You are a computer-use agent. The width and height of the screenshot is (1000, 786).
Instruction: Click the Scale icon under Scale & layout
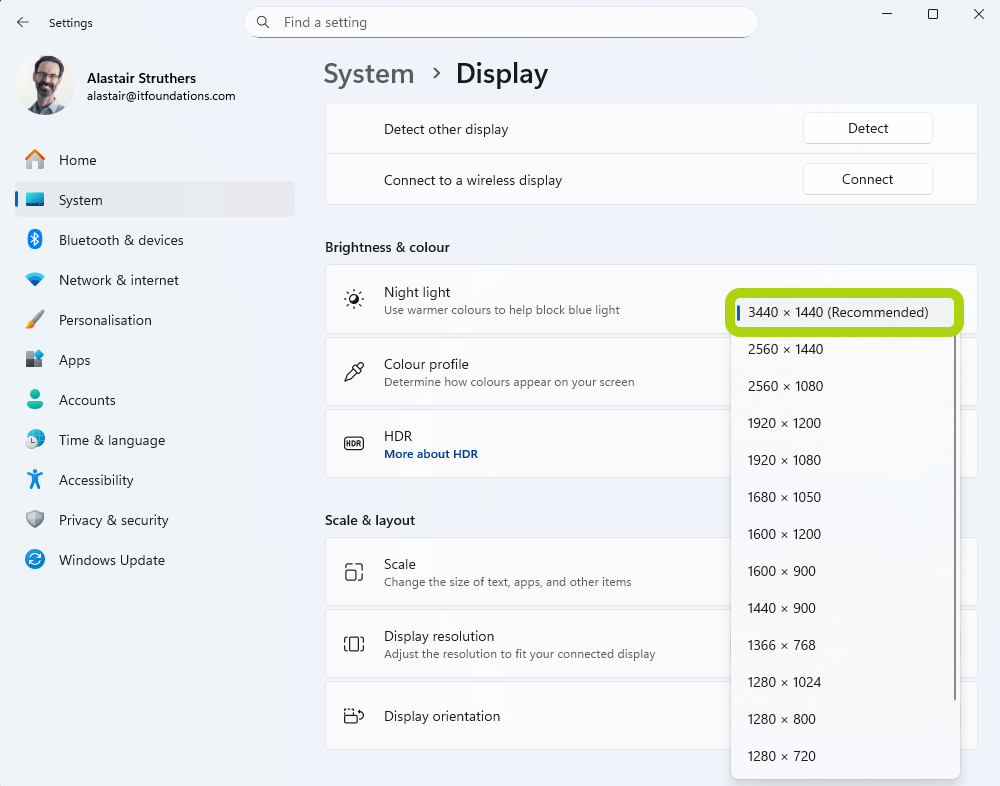[354, 570]
